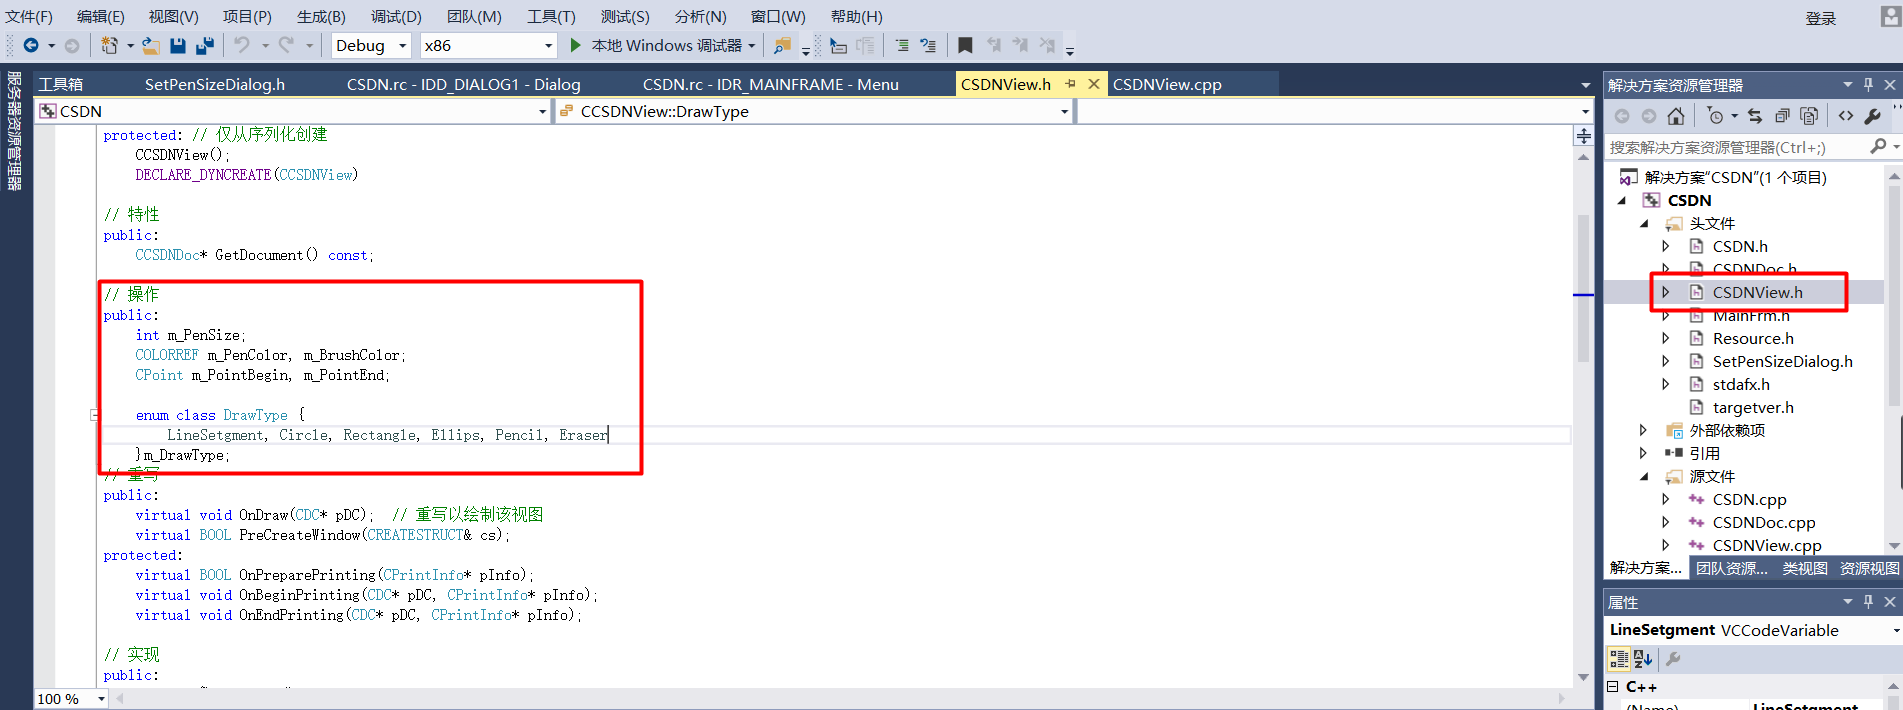The width and height of the screenshot is (1903, 710).
Task: Toggle Categorized view in Properties panel
Action: pyautogui.click(x=1618, y=659)
